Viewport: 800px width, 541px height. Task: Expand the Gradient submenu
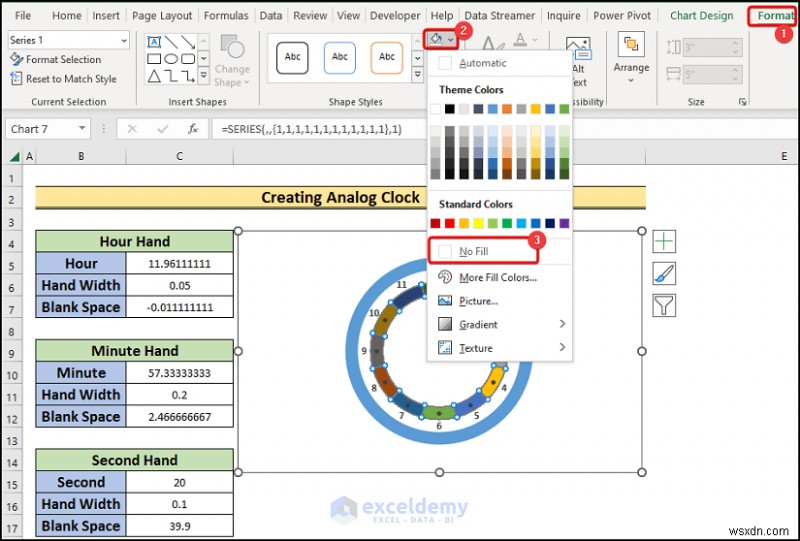coord(499,325)
